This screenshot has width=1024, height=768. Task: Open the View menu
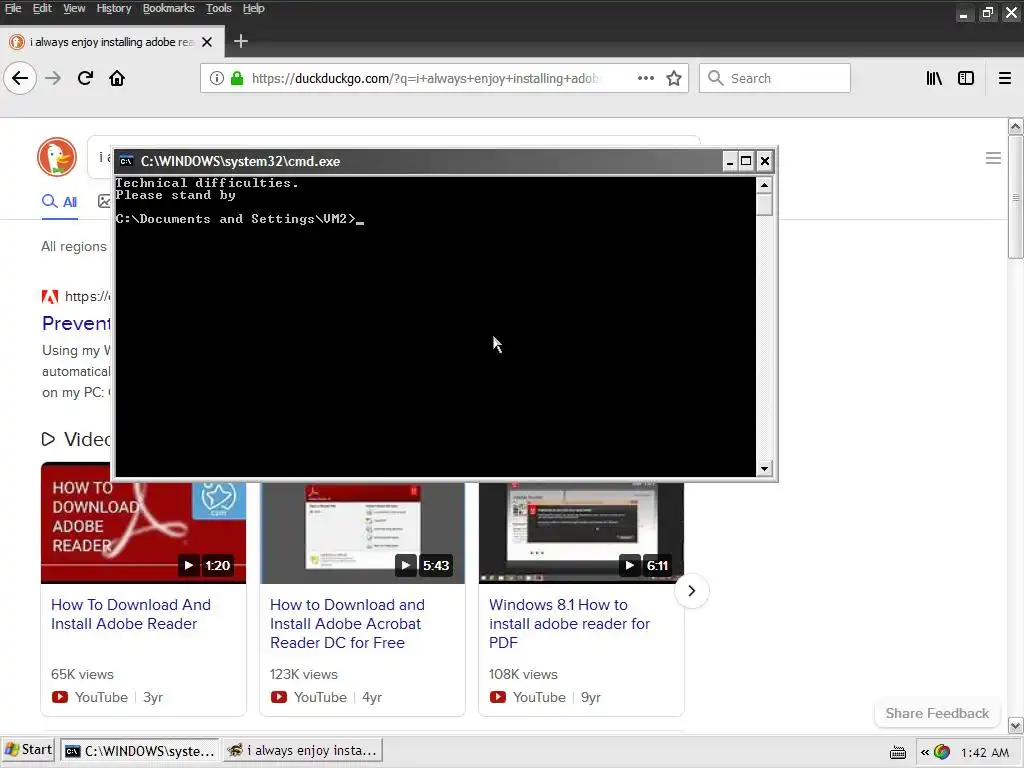(x=74, y=8)
